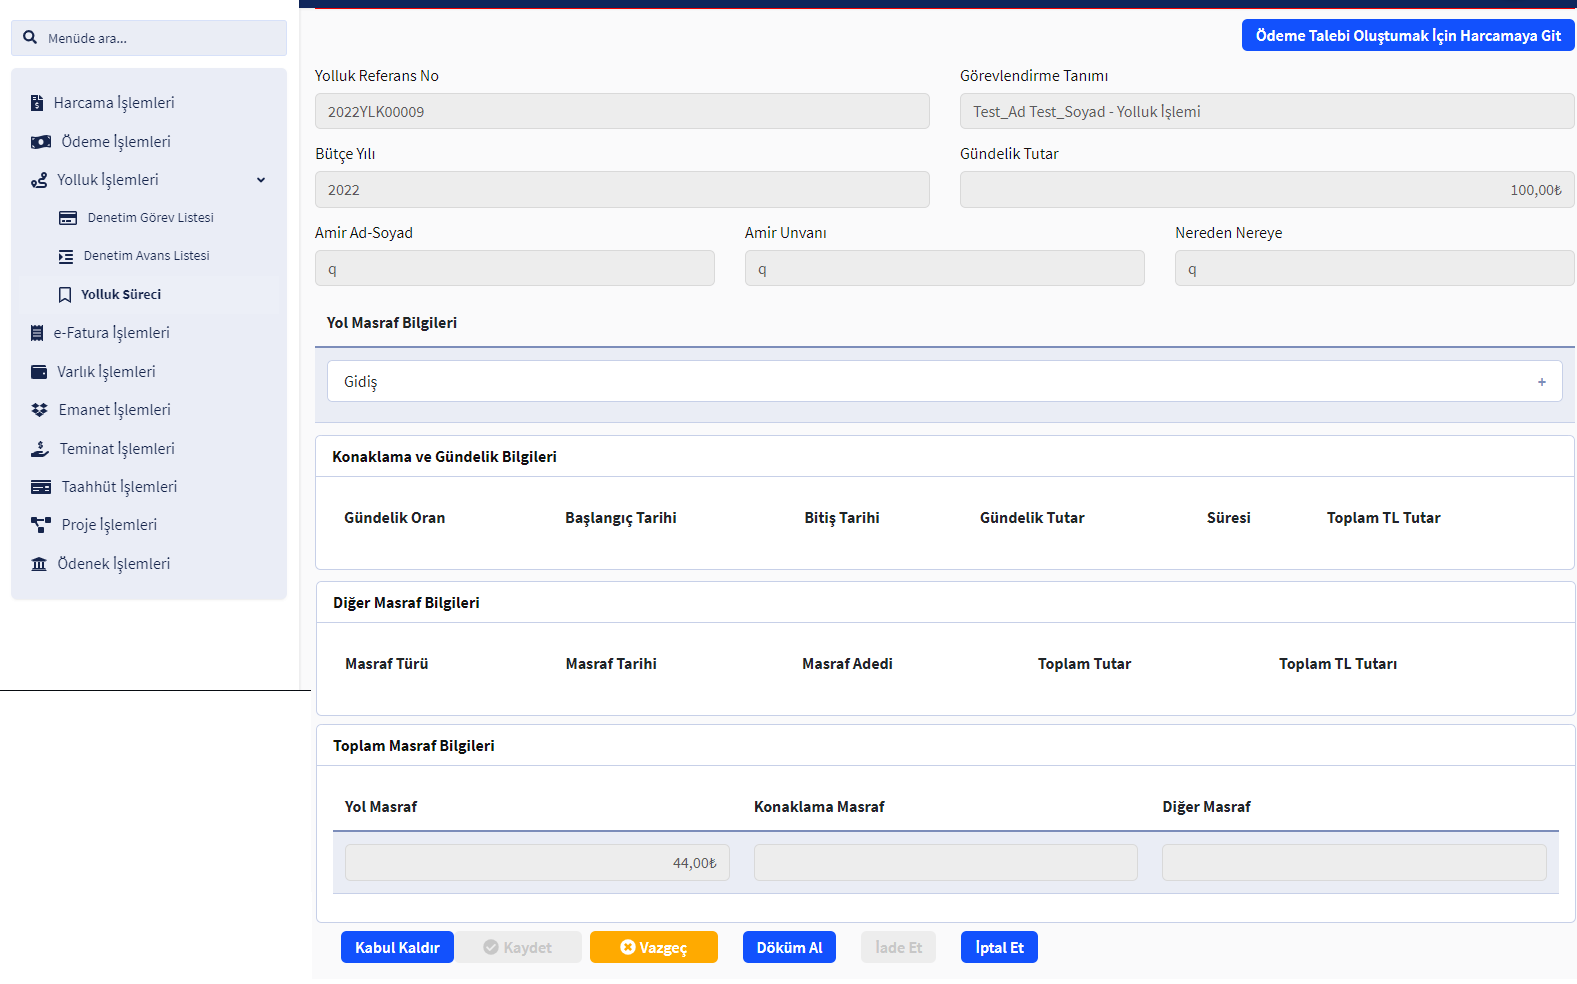This screenshot has width=1577, height=984.
Task: Click the search magnifier icon
Action: tap(30, 38)
